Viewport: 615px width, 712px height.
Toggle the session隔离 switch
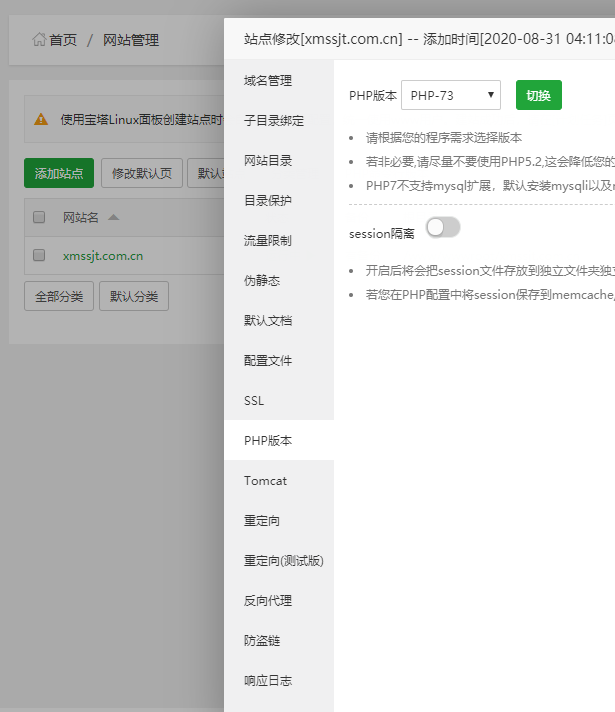tap(443, 228)
